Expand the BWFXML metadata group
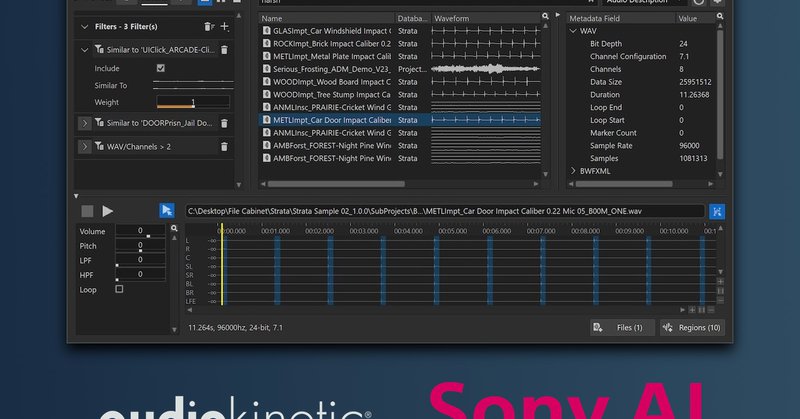 [573, 171]
